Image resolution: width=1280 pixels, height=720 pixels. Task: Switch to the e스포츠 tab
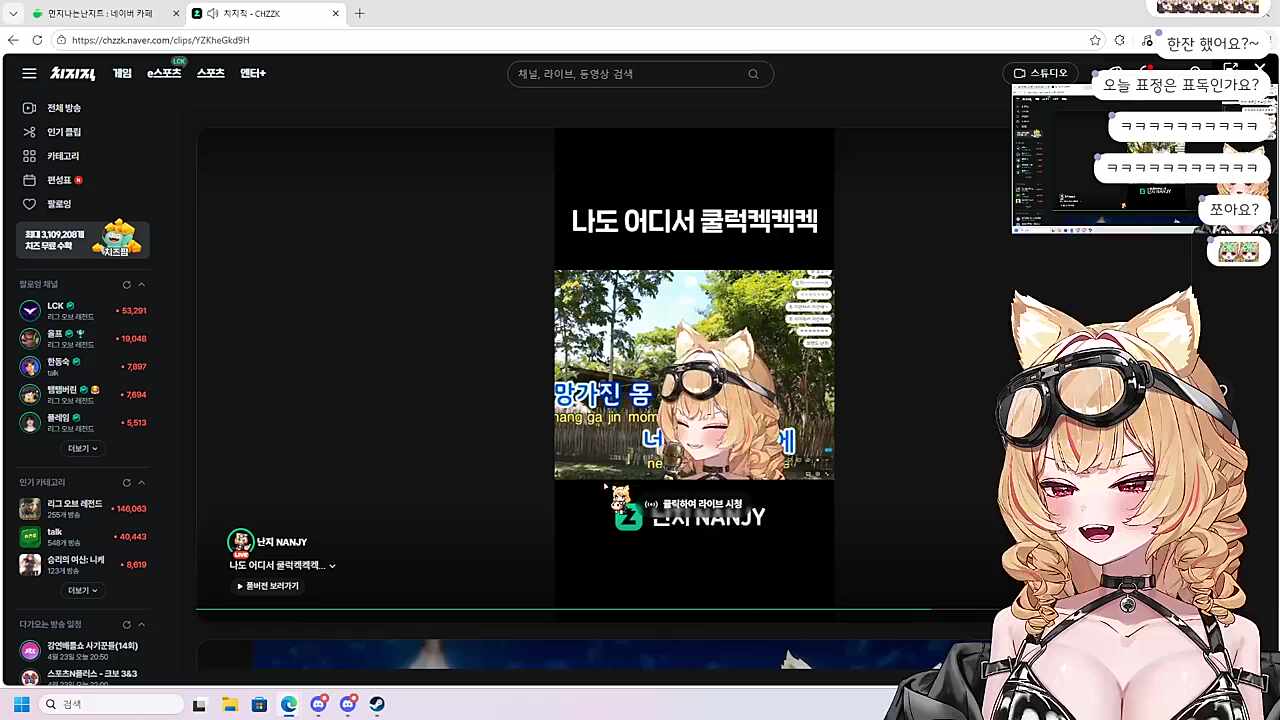[163, 73]
